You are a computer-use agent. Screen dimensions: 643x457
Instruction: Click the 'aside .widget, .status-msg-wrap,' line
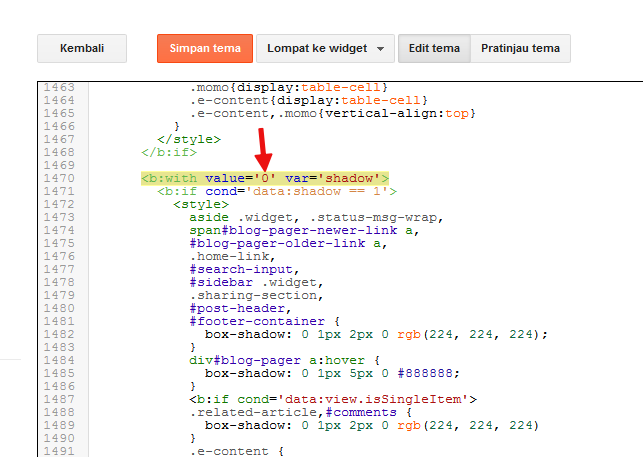click(317, 217)
